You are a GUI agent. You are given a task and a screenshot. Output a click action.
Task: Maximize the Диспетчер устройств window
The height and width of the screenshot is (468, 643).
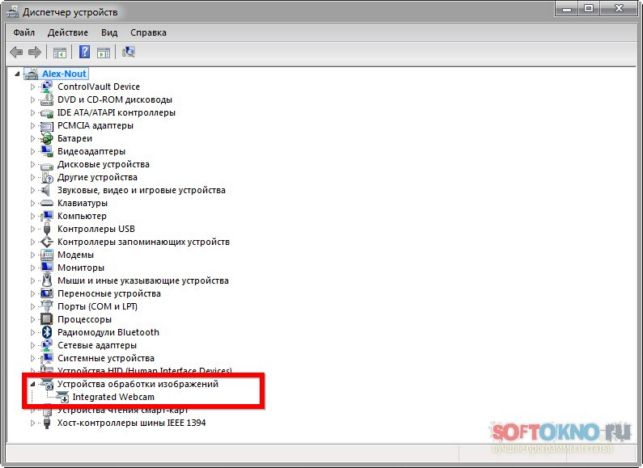[x=588, y=8]
